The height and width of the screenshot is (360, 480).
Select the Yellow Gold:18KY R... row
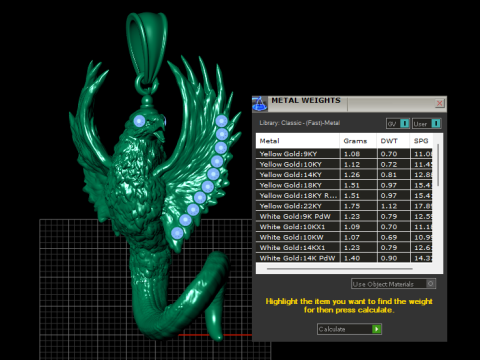[x=344, y=195]
